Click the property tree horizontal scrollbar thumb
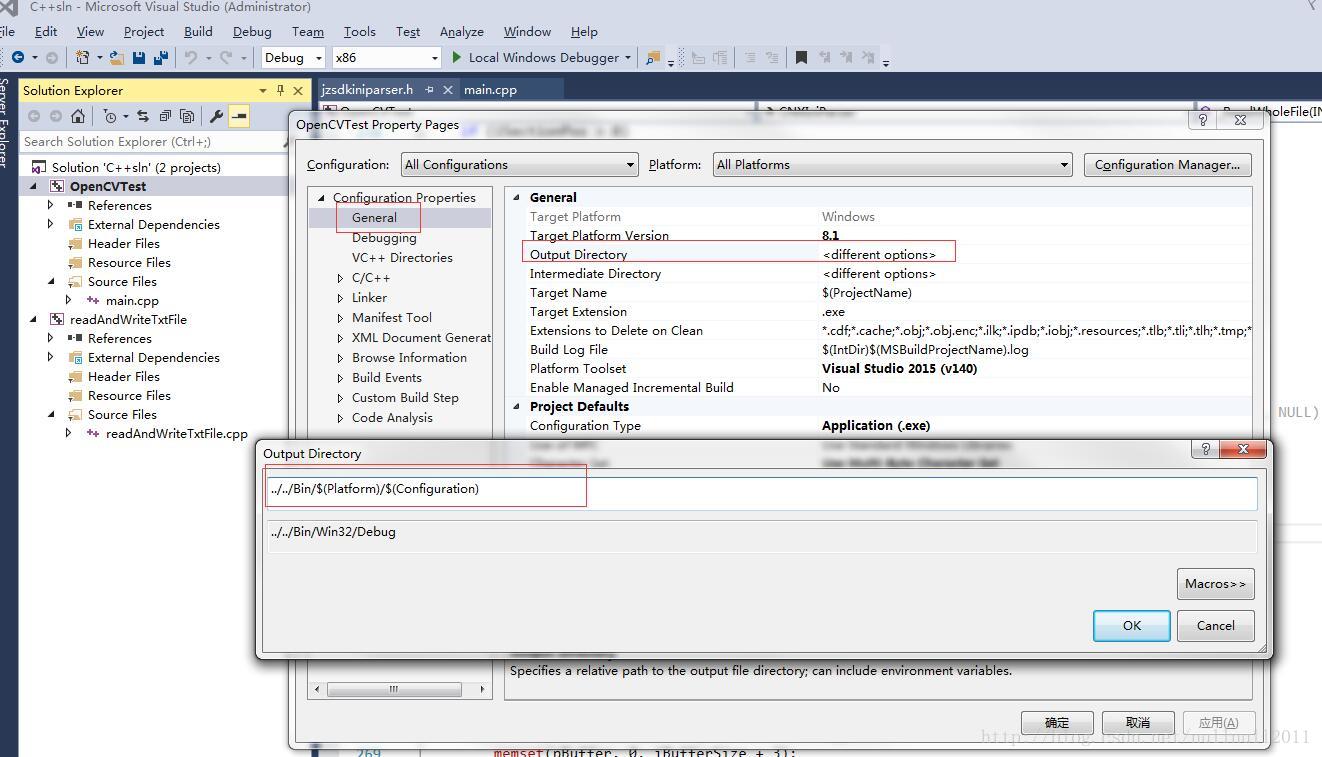 tap(394, 689)
